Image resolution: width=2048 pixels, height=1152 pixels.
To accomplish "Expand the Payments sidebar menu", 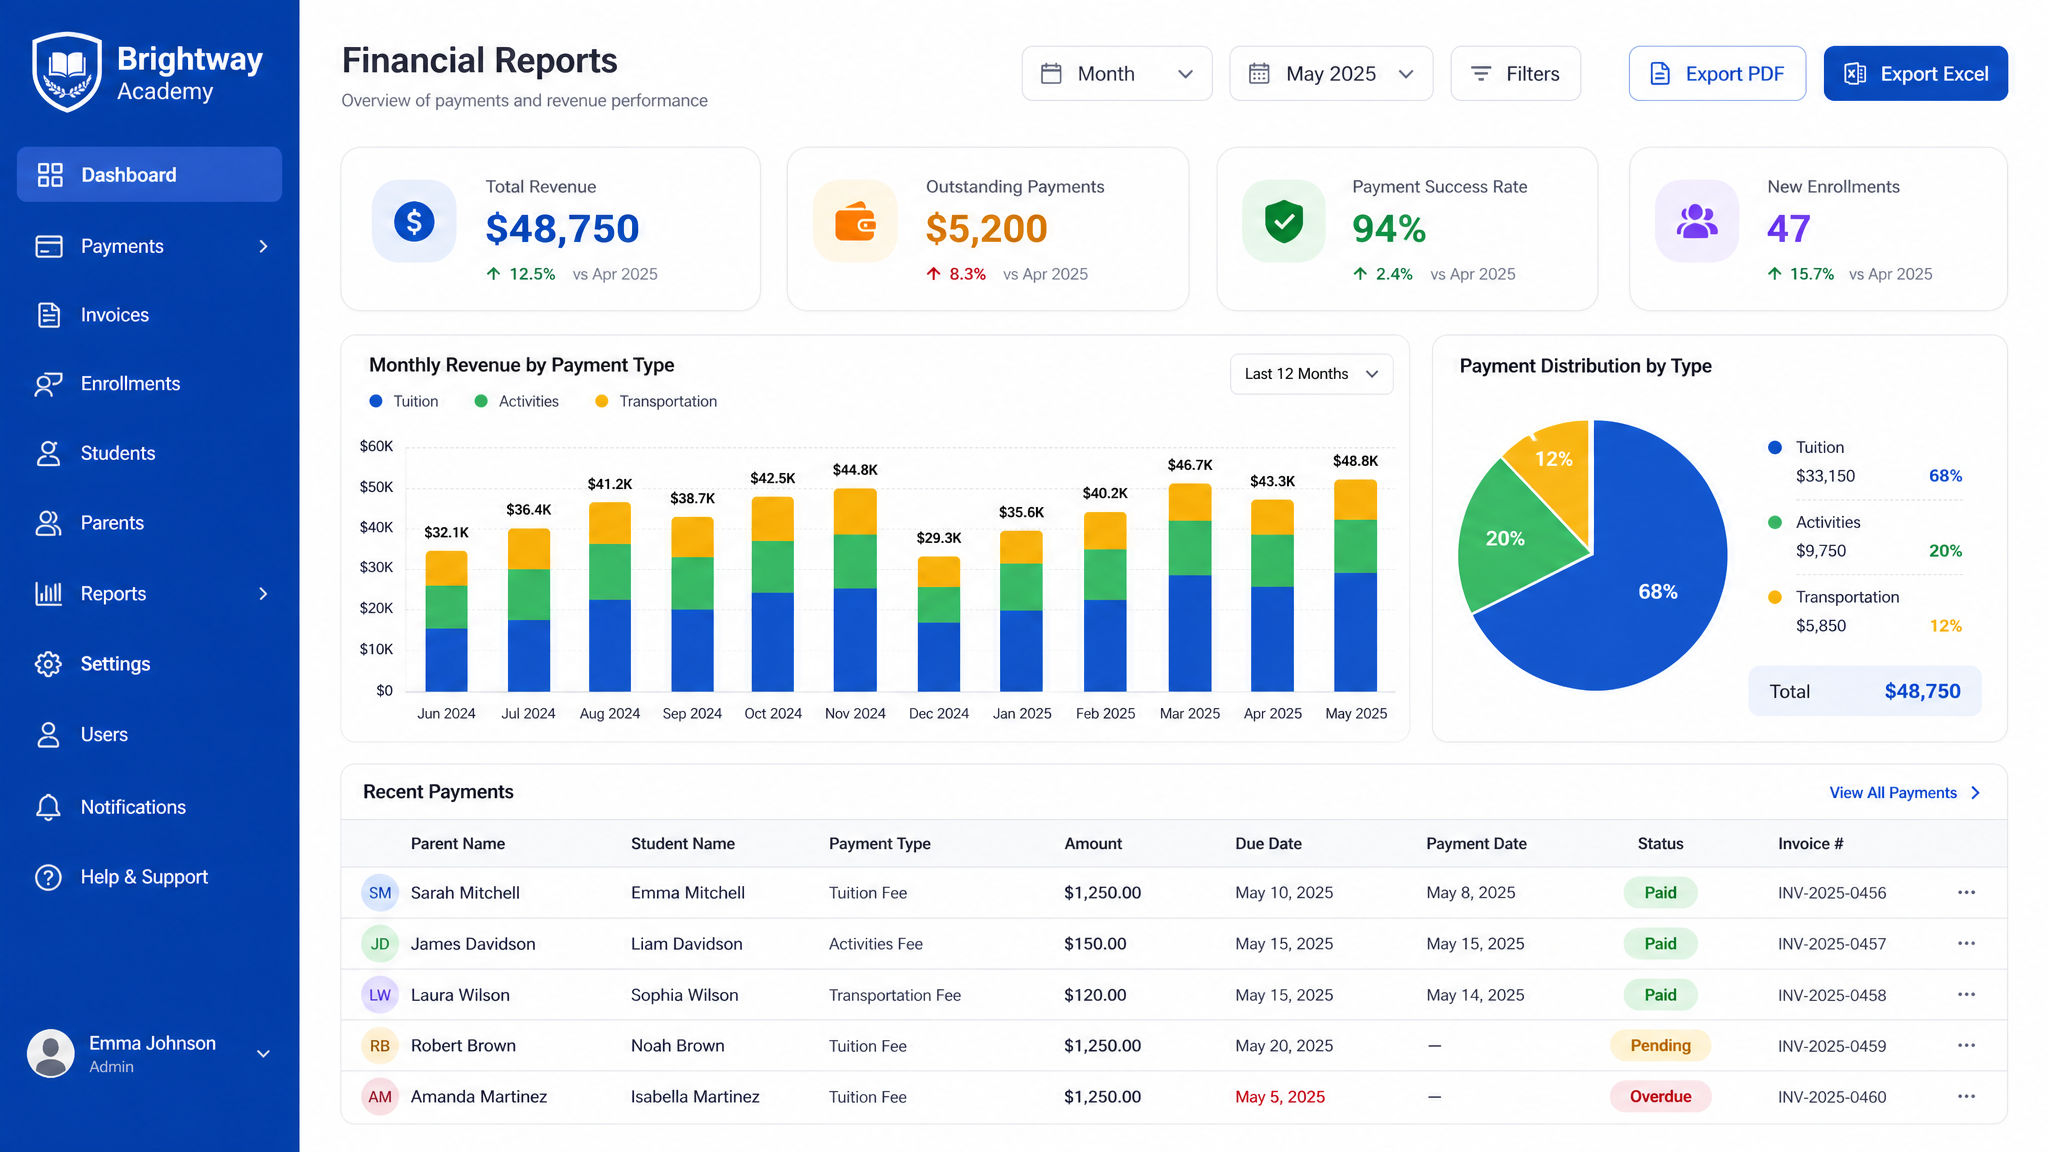I will (x=150, y=246).
